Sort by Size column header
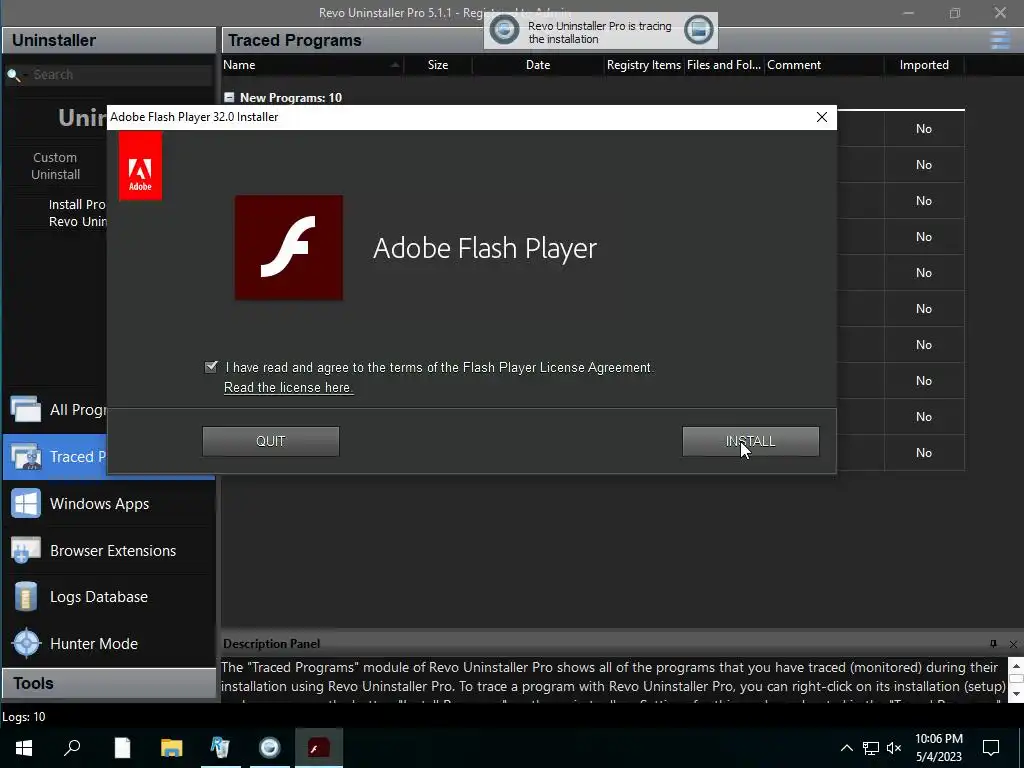 click(x=438, y=65)
